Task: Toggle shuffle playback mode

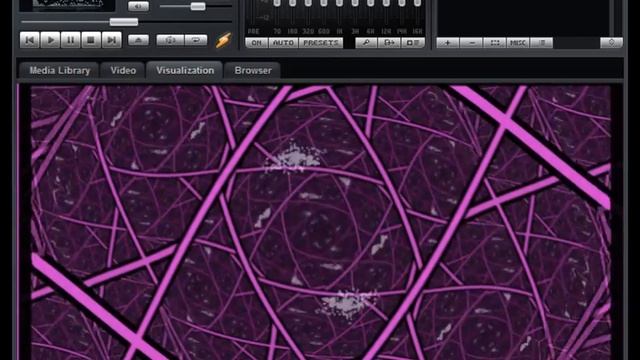Action: coord(170,40)
